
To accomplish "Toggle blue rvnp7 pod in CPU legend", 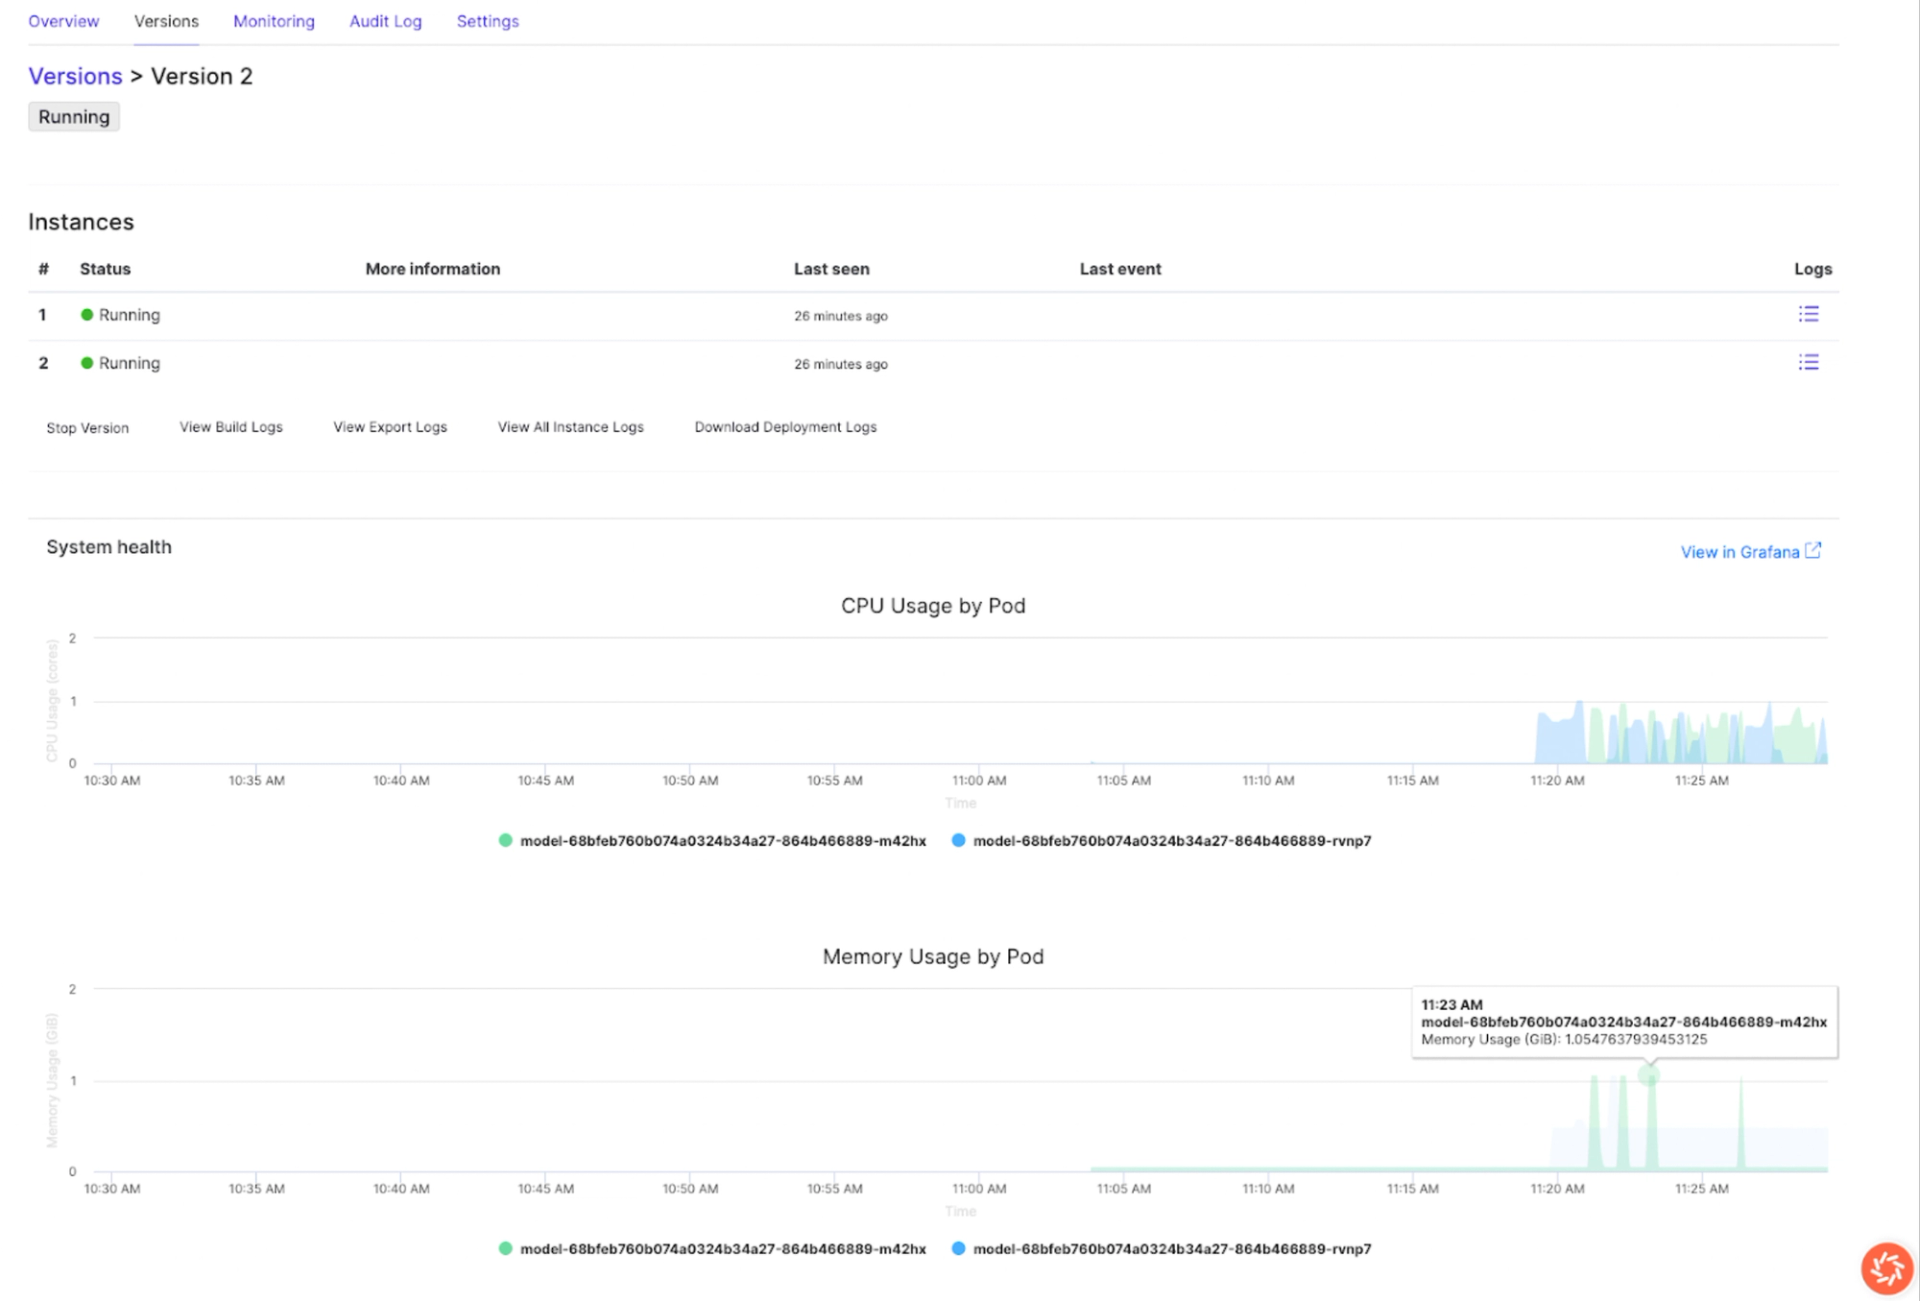I will point(1161,841).
